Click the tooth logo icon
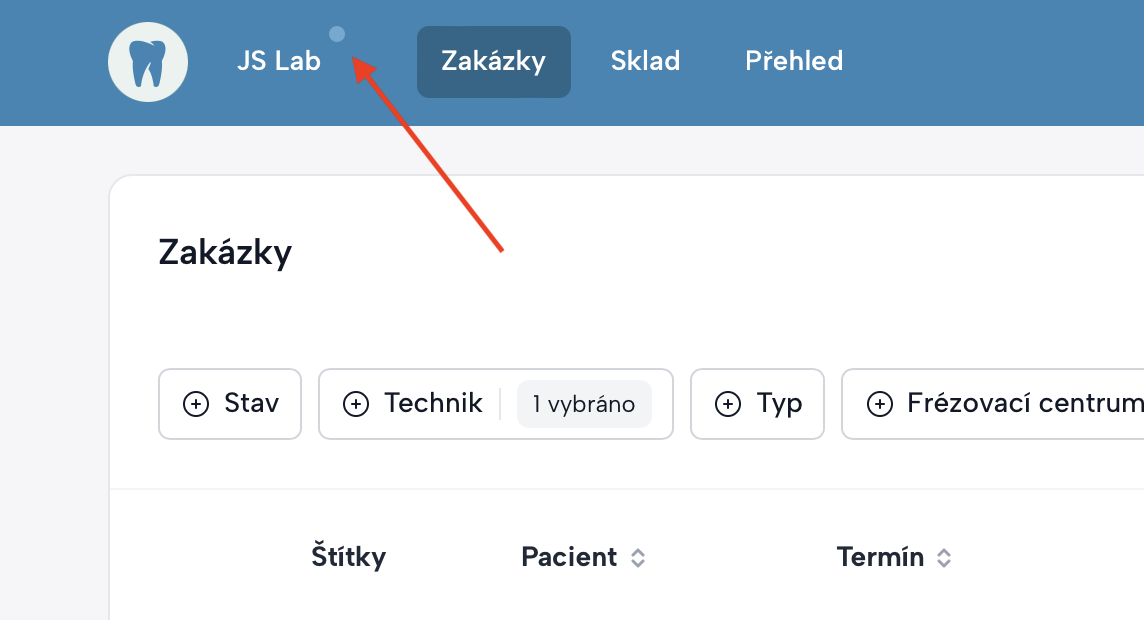Screen dimensions: 1144x620 click(x=147, y=62)
